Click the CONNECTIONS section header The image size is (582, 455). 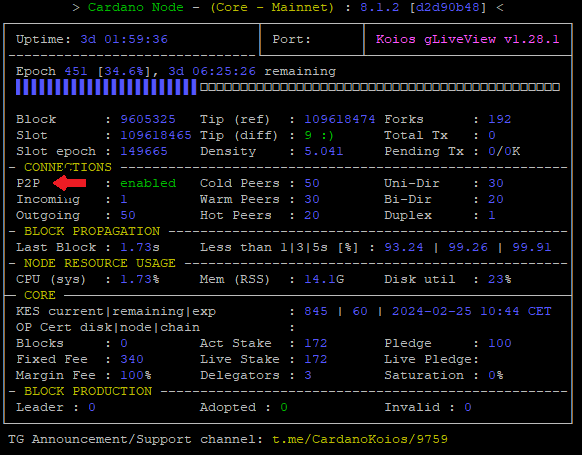68,167
